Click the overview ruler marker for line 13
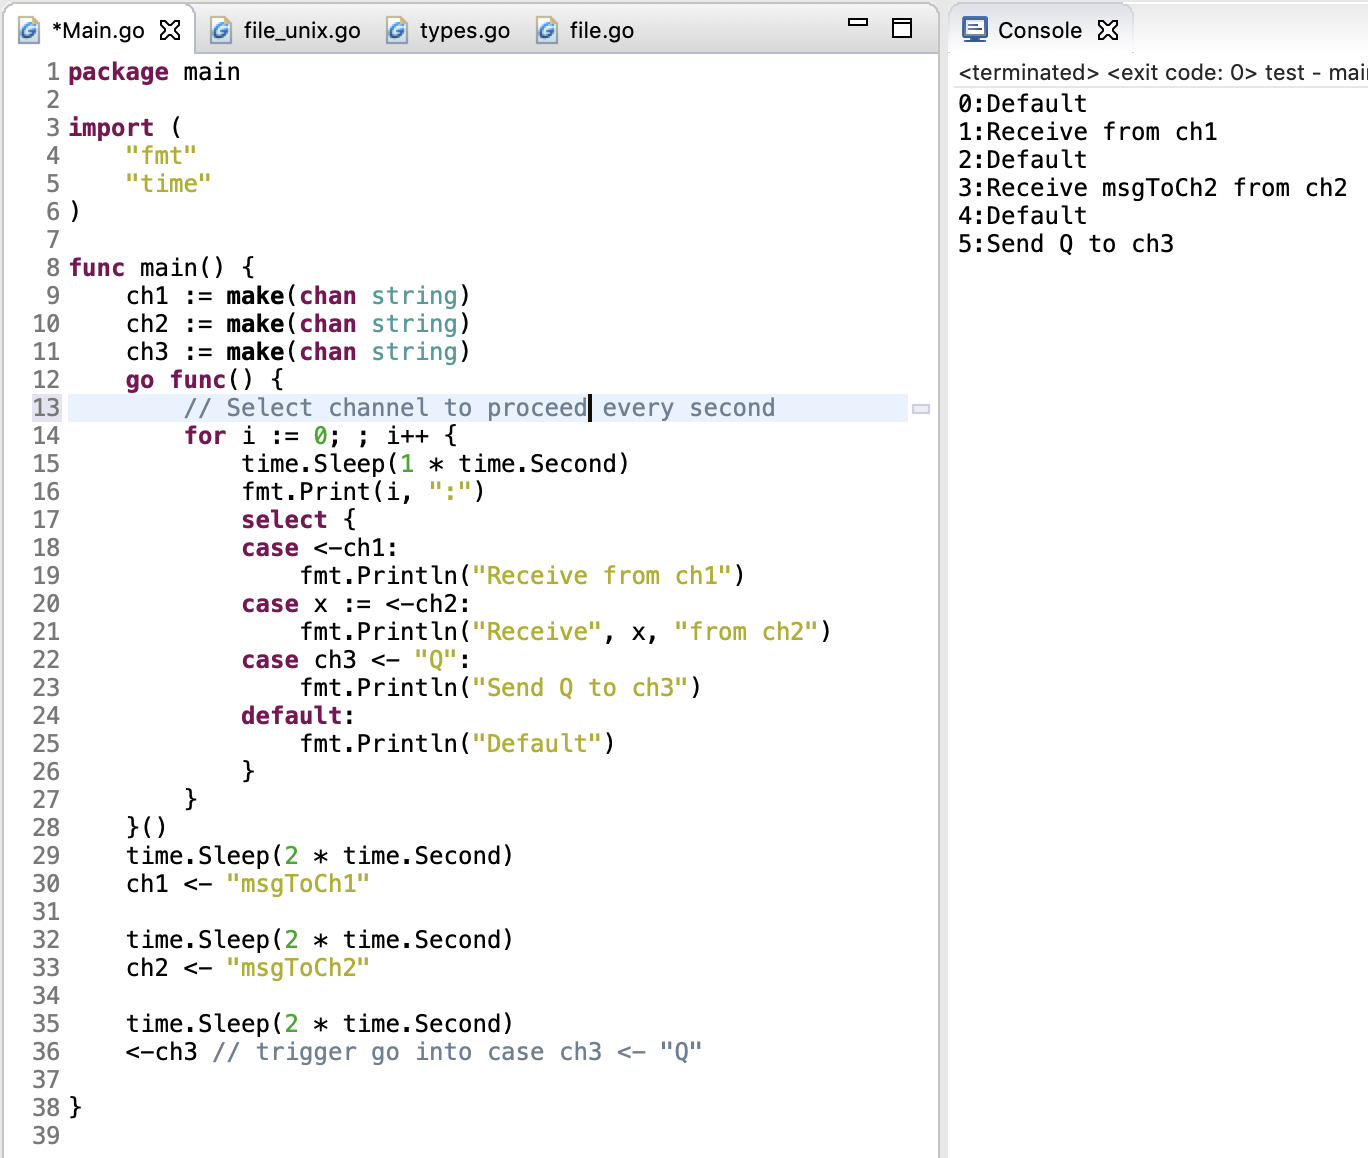1368x1158 pixels. pyautogui.click(x=921, y=409)
